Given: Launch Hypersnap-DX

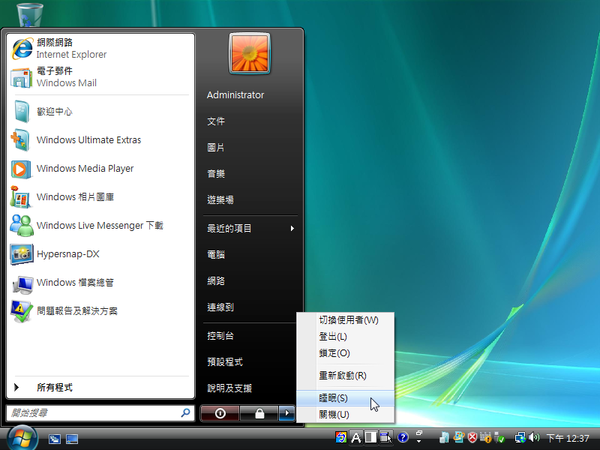Looking at the screenshot, I should click(100, 254).
